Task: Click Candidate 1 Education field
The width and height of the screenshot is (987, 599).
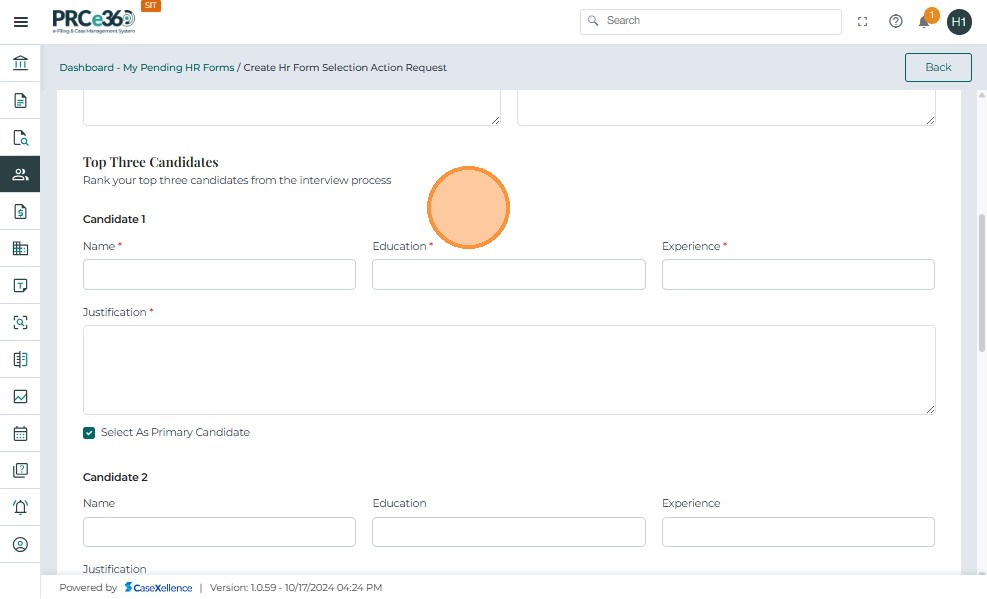Action: [x=508, y=275]
